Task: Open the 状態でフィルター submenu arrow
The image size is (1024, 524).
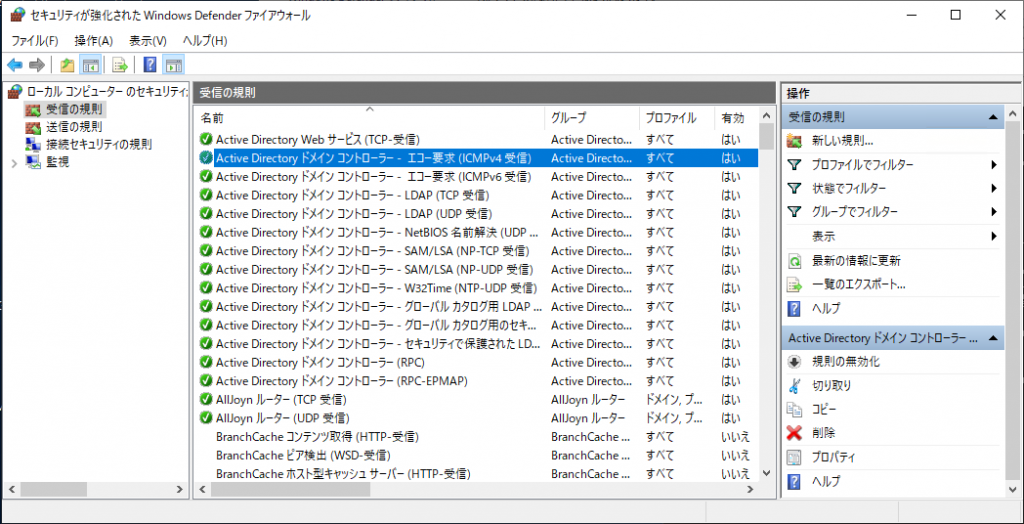Action: pyautogui.click(x=994, y=188)
